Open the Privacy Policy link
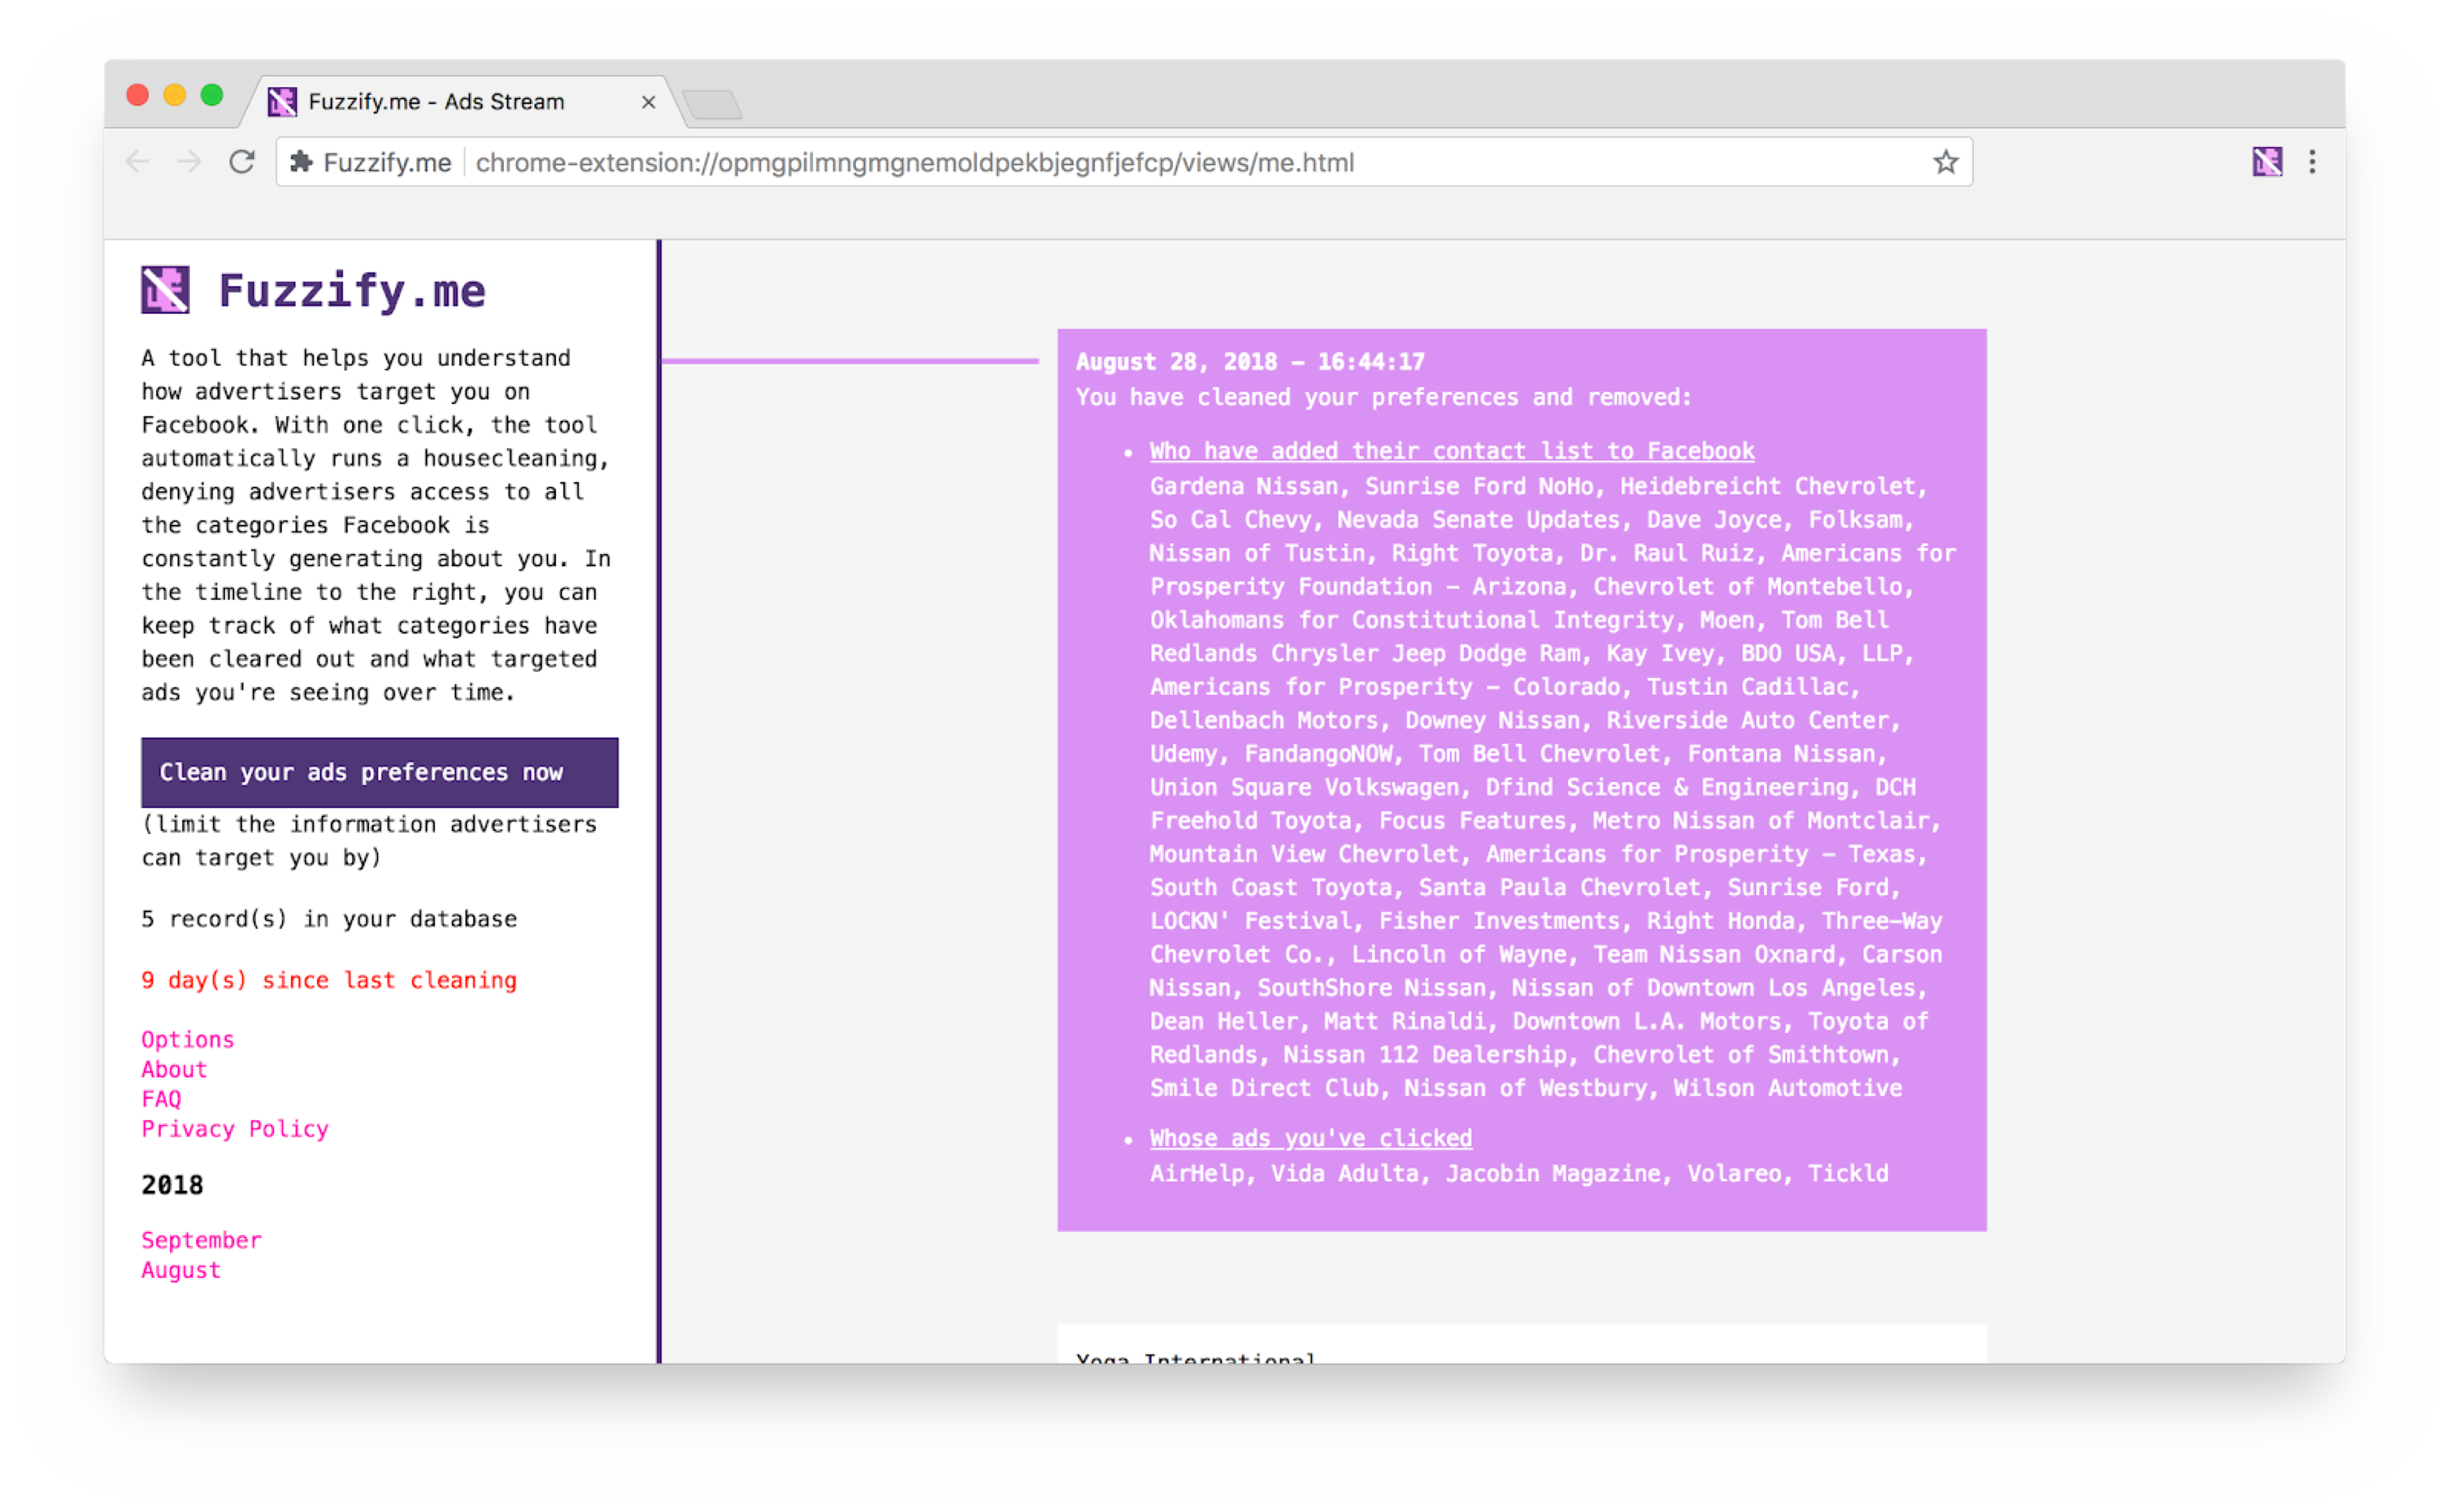Screen dimensions: 2450x1512 point(235,1129)
